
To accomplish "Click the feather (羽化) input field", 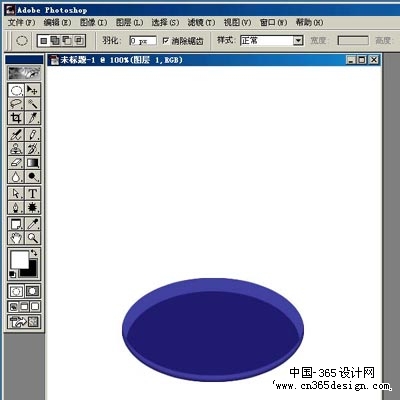I will point(143,41).
